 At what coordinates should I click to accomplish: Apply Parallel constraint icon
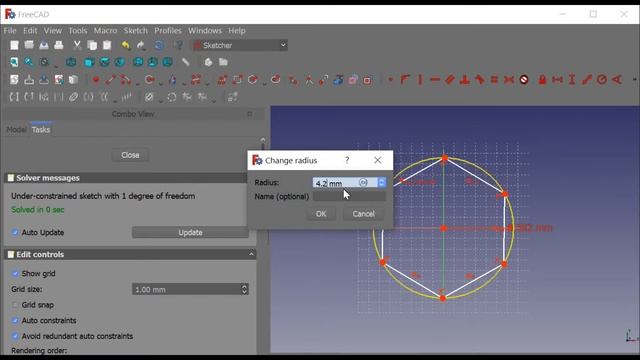pos(450,80)
